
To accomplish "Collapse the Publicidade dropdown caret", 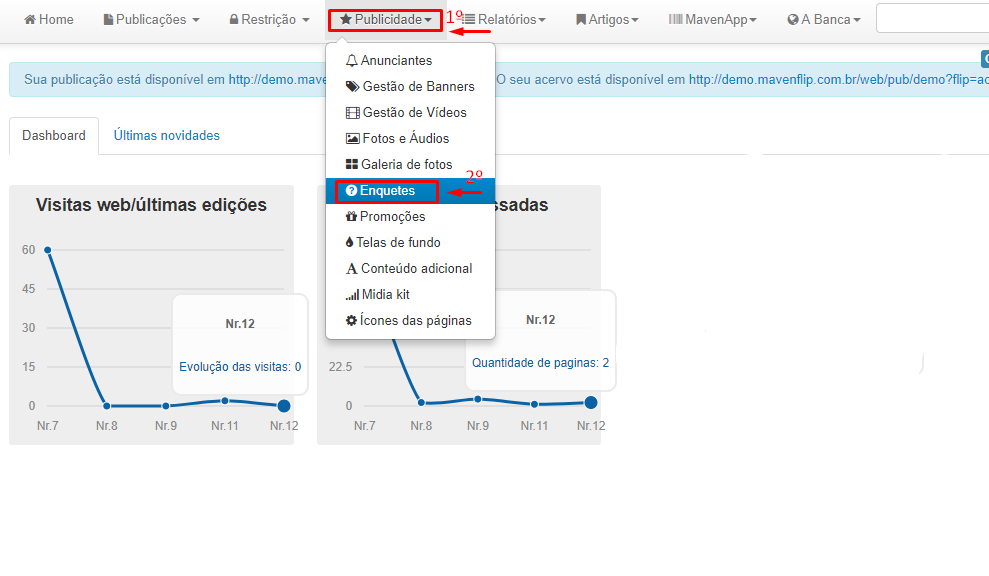I will point(428,20).
